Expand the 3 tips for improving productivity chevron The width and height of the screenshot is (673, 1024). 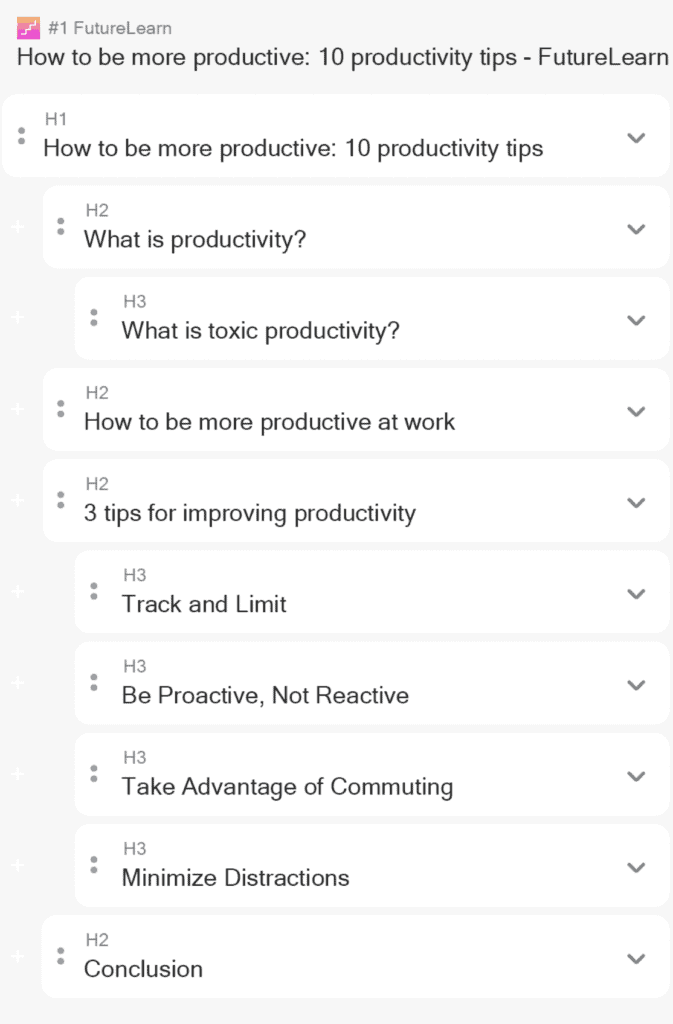coord(636,503)
